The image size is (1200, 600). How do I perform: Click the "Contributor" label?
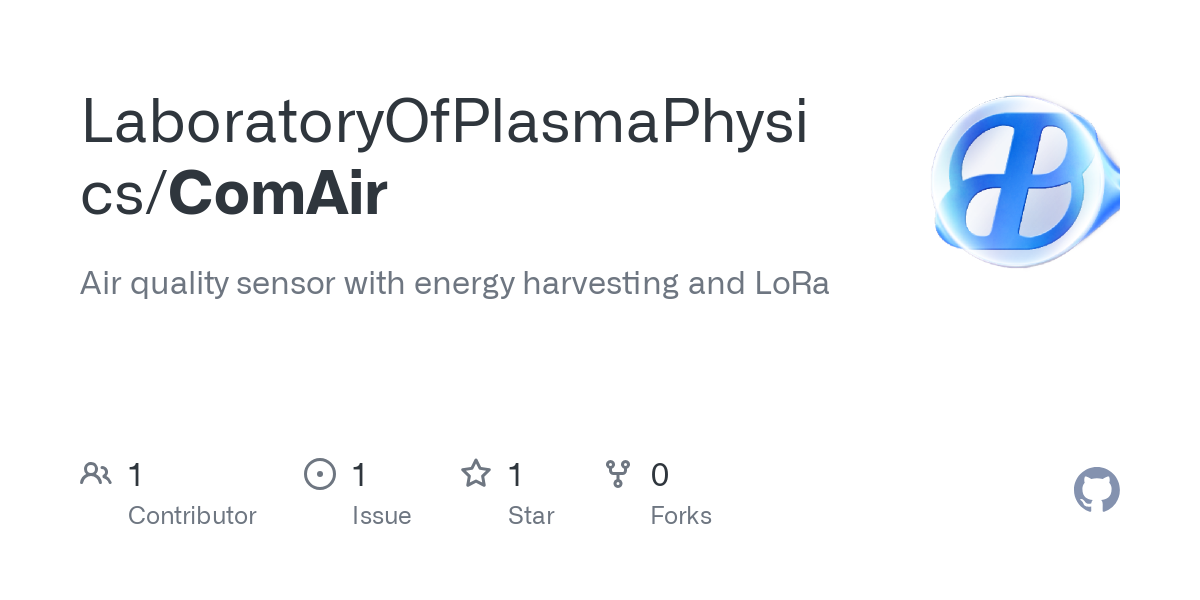point(192,516)
